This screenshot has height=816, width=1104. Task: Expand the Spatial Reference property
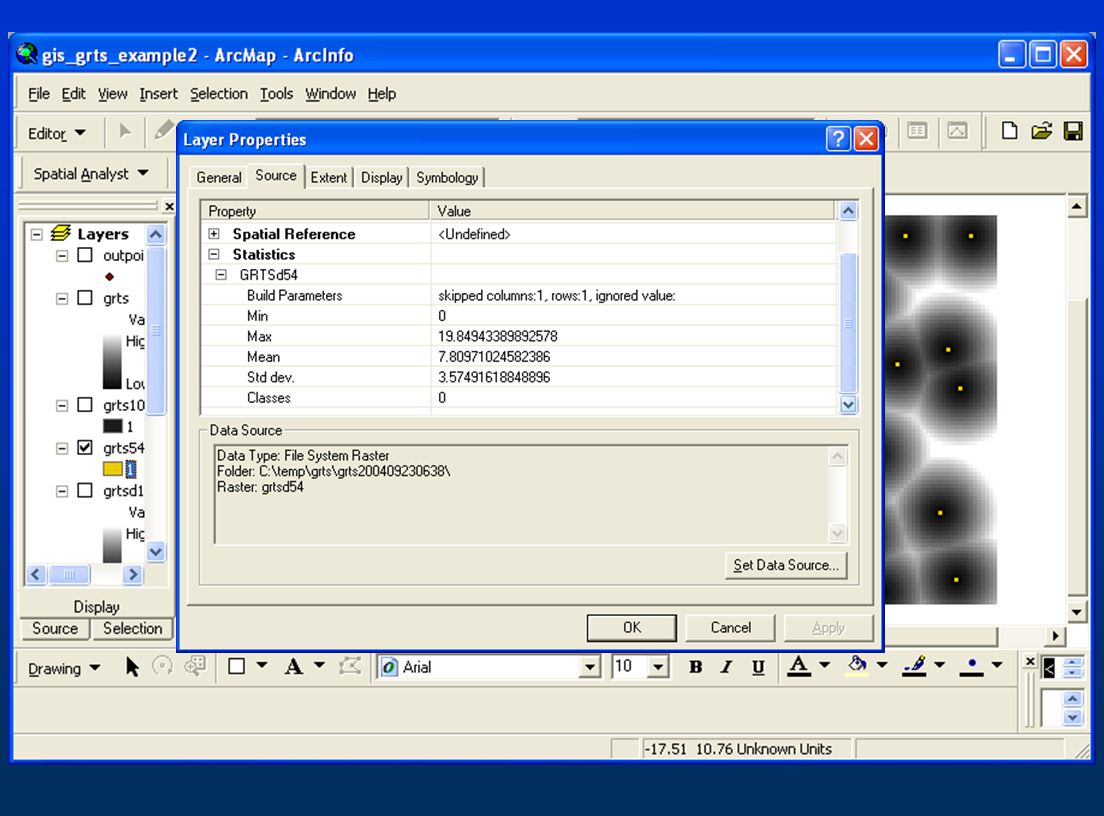(214, 234)
